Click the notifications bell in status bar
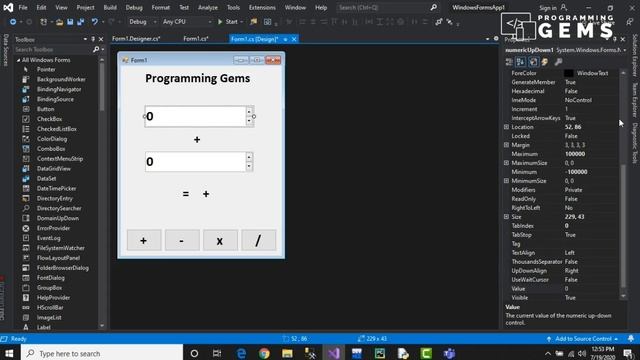 click(x=631, y=338)
